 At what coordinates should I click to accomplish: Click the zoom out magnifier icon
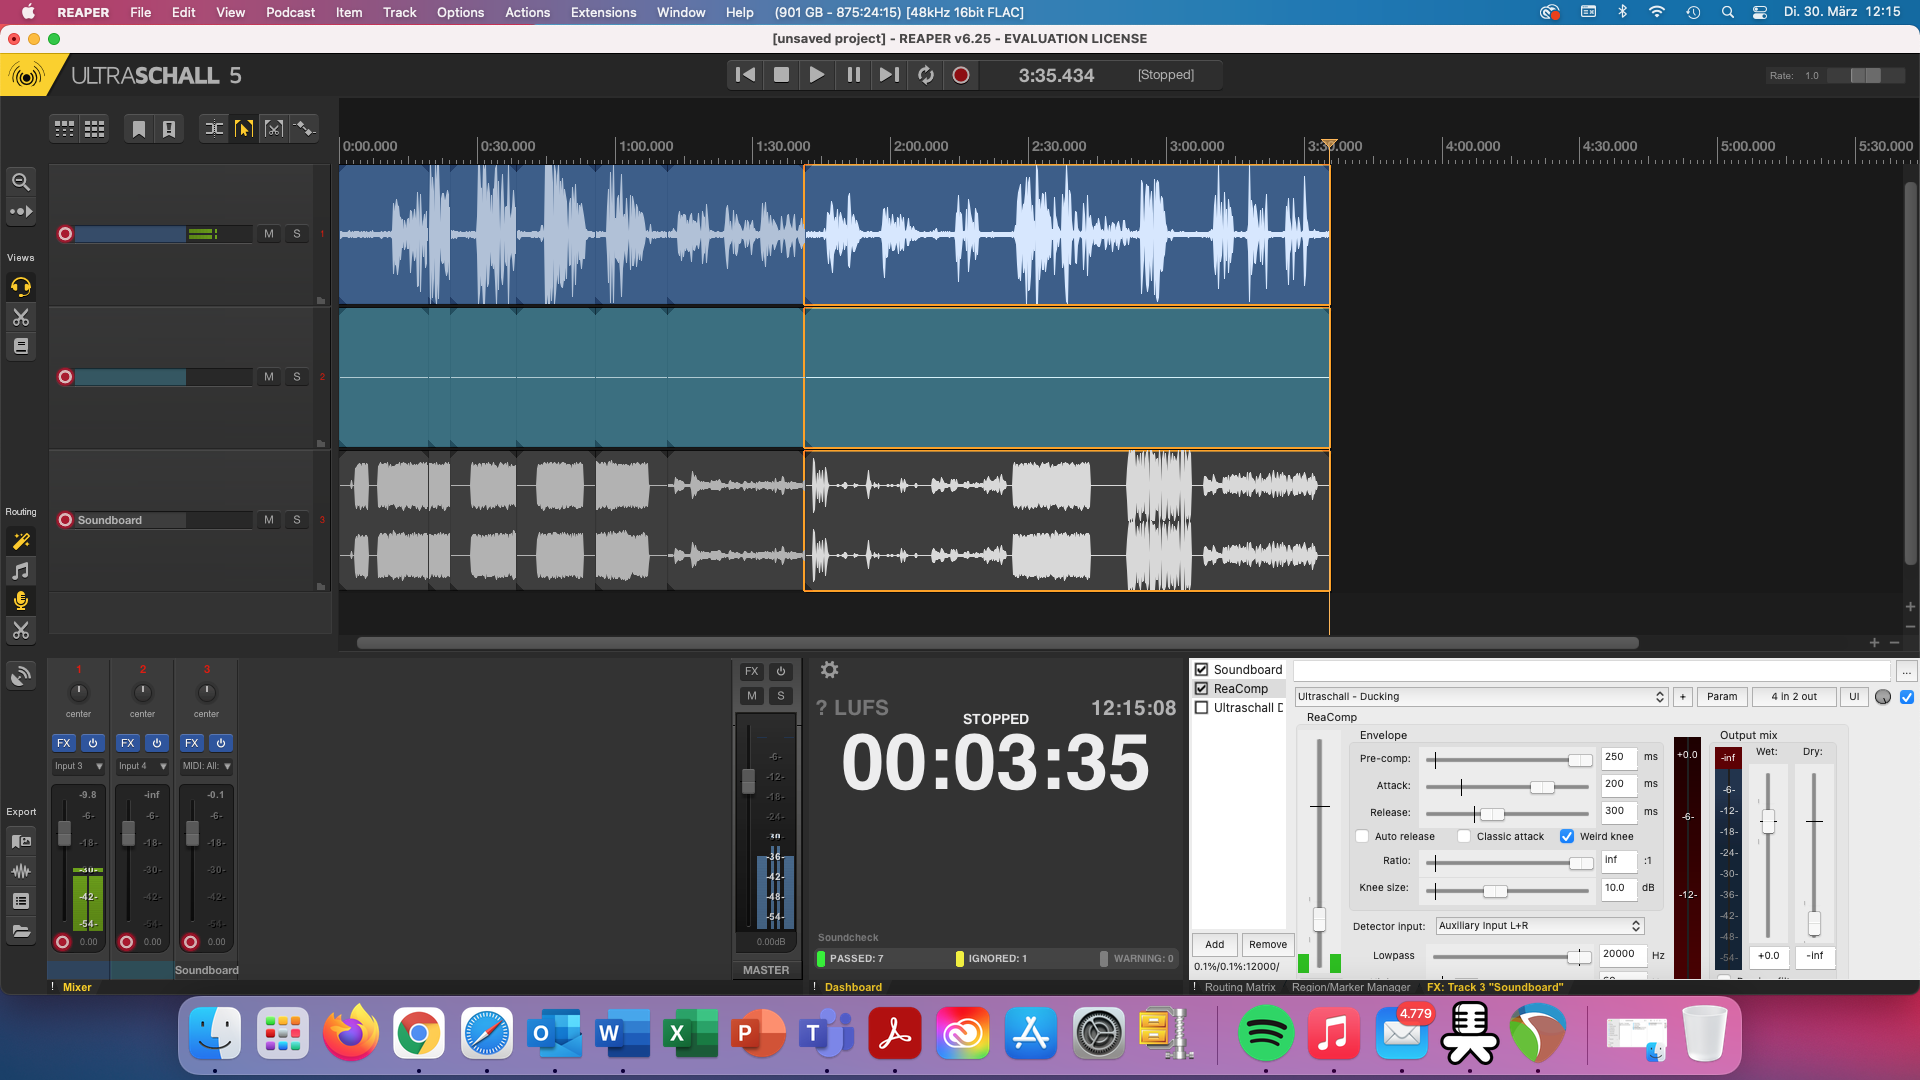click(x=20, y=181)
